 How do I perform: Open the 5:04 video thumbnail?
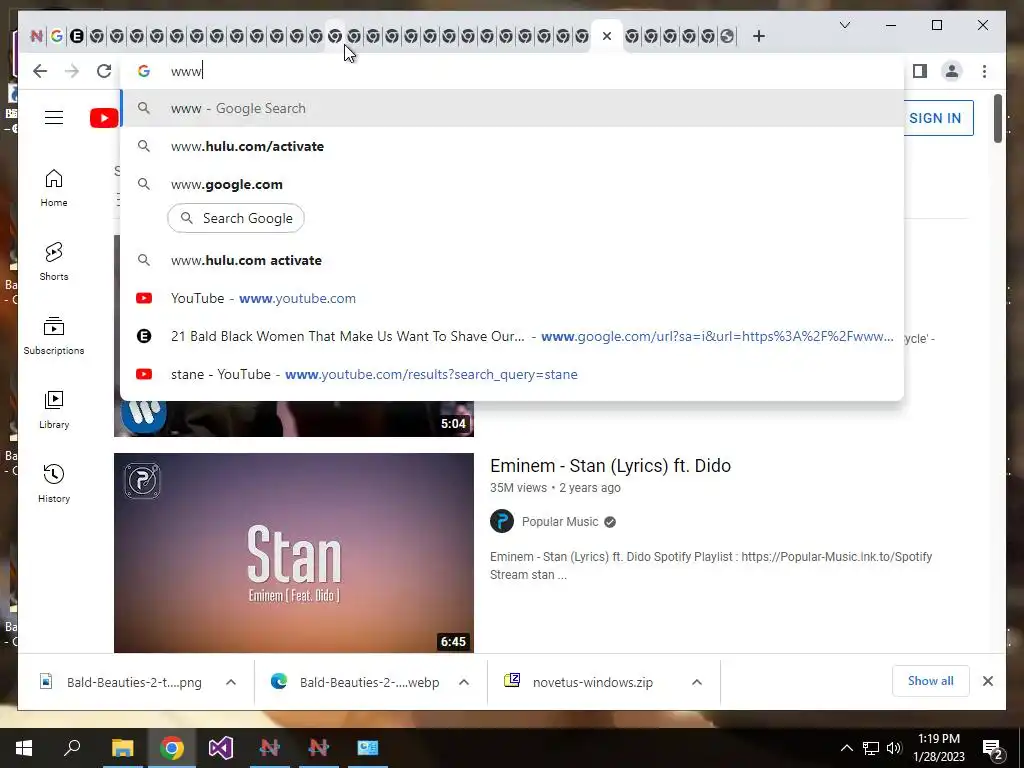point(294,419)
